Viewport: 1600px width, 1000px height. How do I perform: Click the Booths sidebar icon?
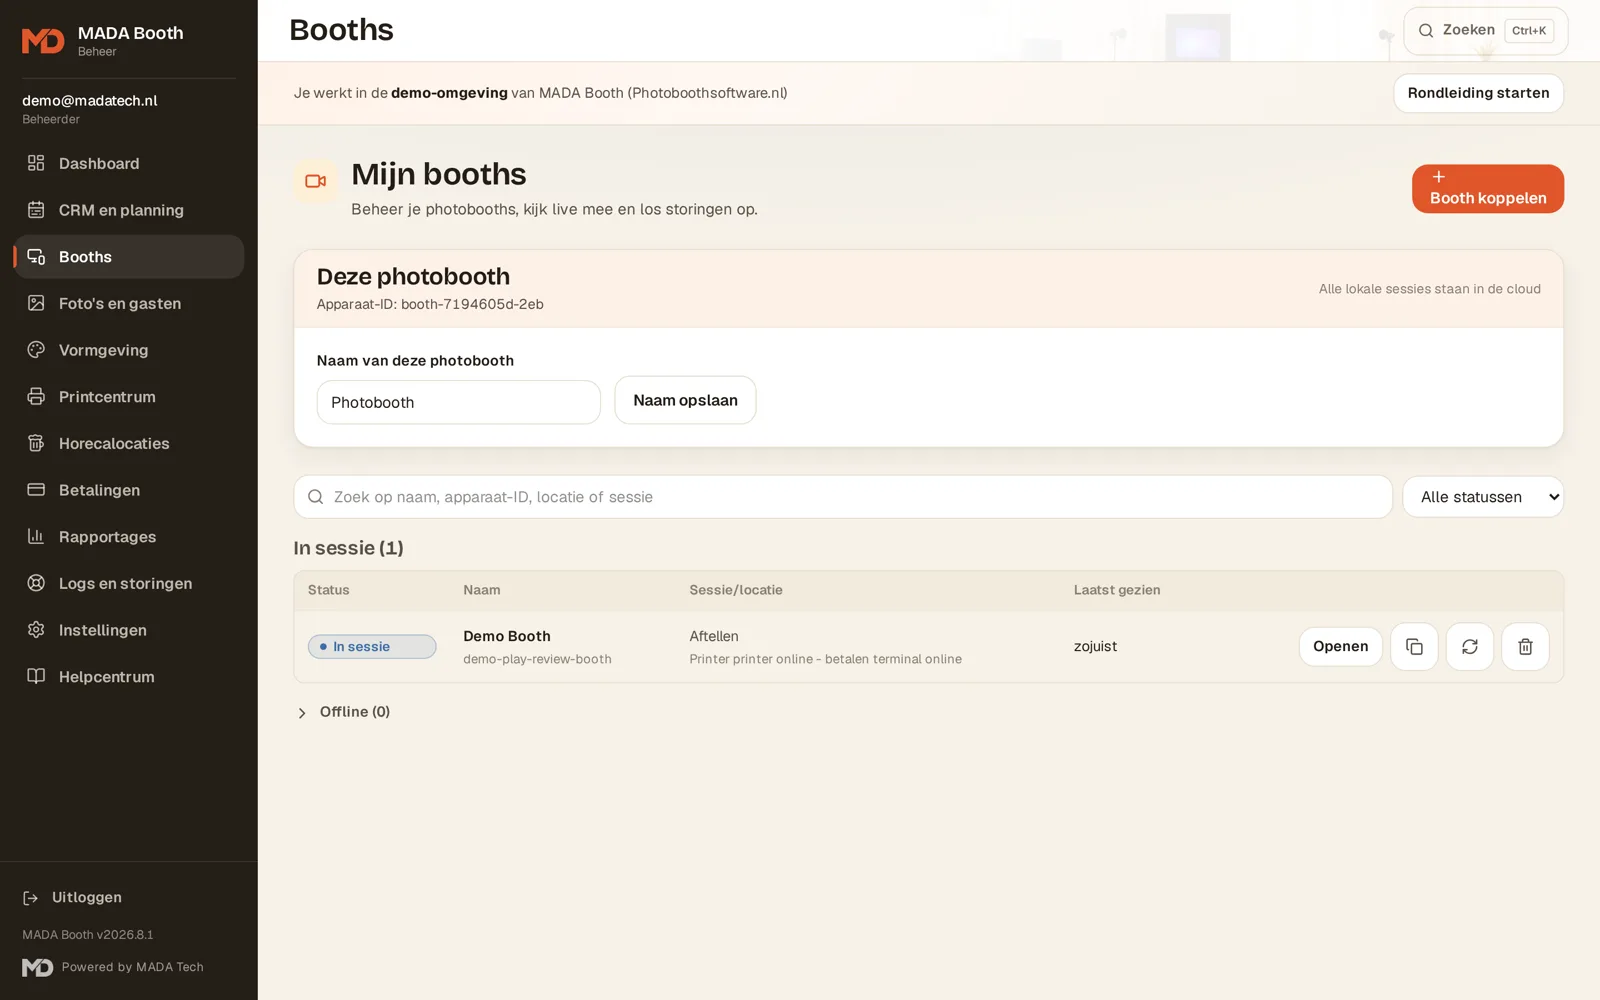click(x=36, y=257)
